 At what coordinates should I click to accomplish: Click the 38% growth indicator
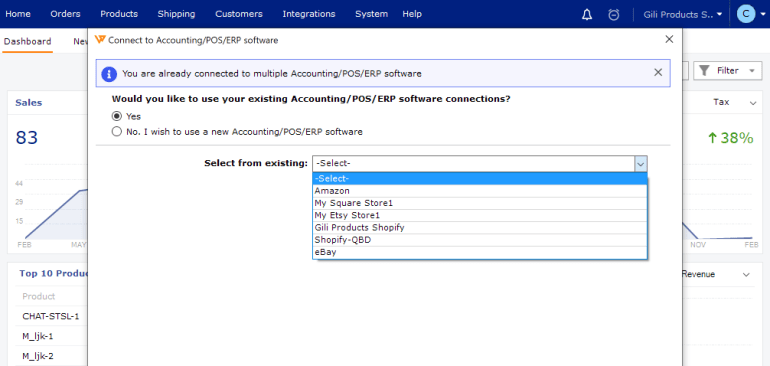730,138
